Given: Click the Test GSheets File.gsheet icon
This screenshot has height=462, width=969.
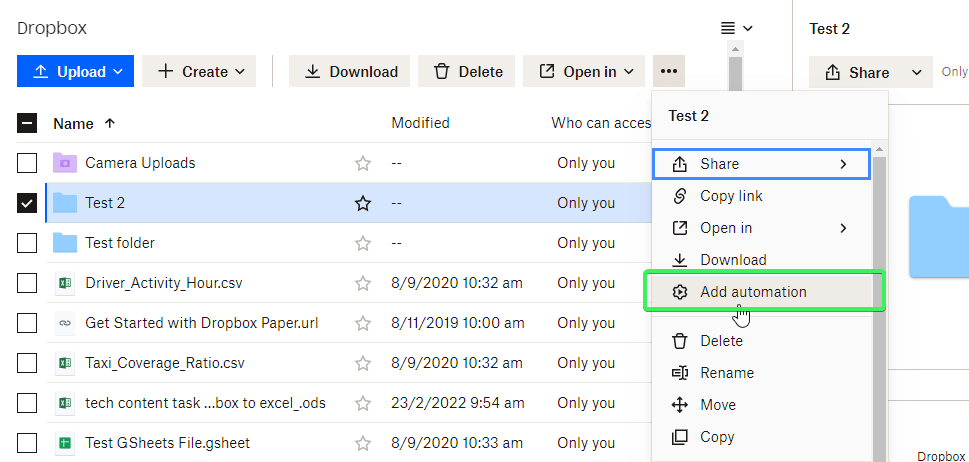Looking at the screenshot, I should 65,443.
